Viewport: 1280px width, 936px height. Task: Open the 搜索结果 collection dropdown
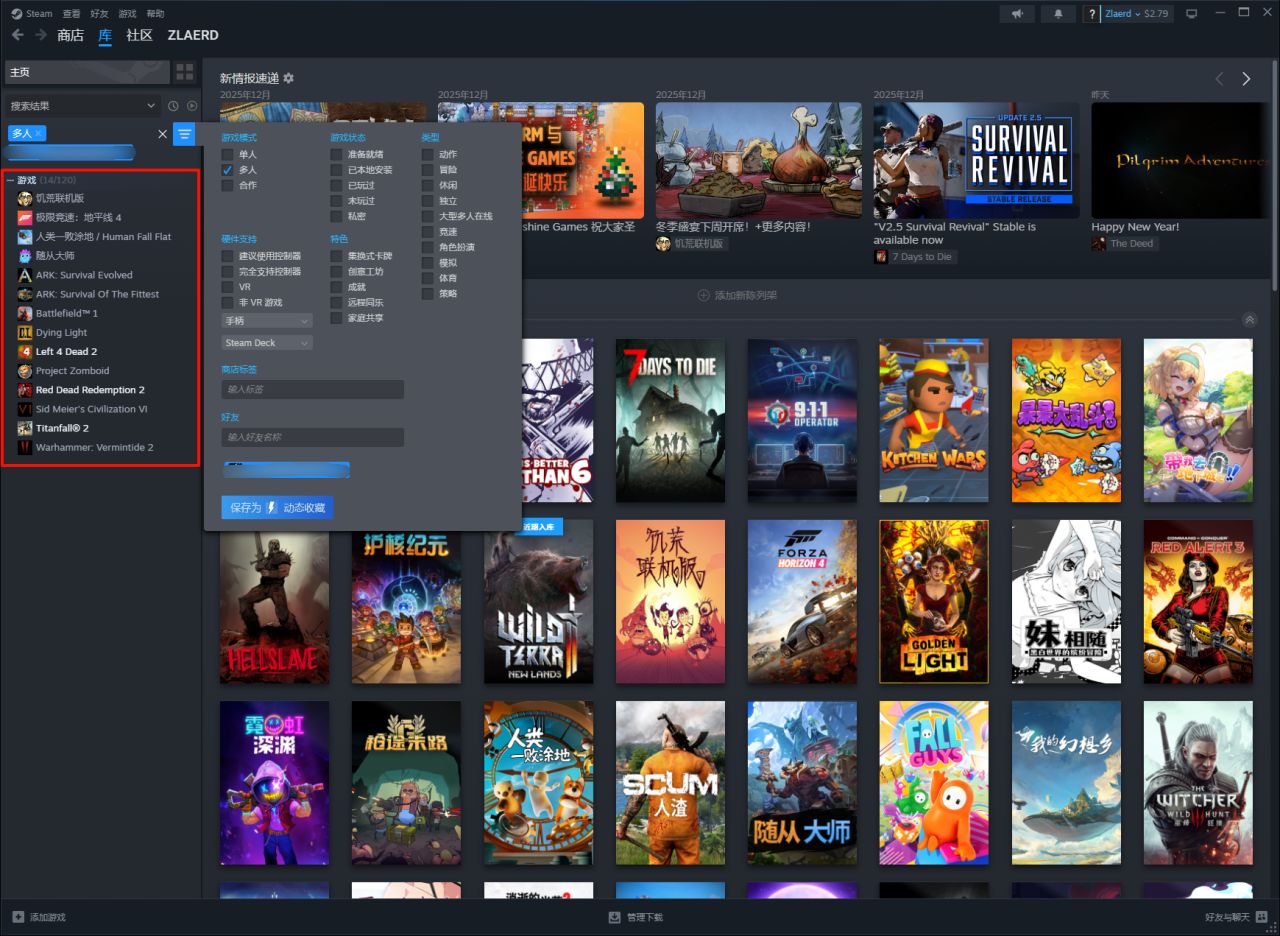pyautogui.click(x=80, y=106)
